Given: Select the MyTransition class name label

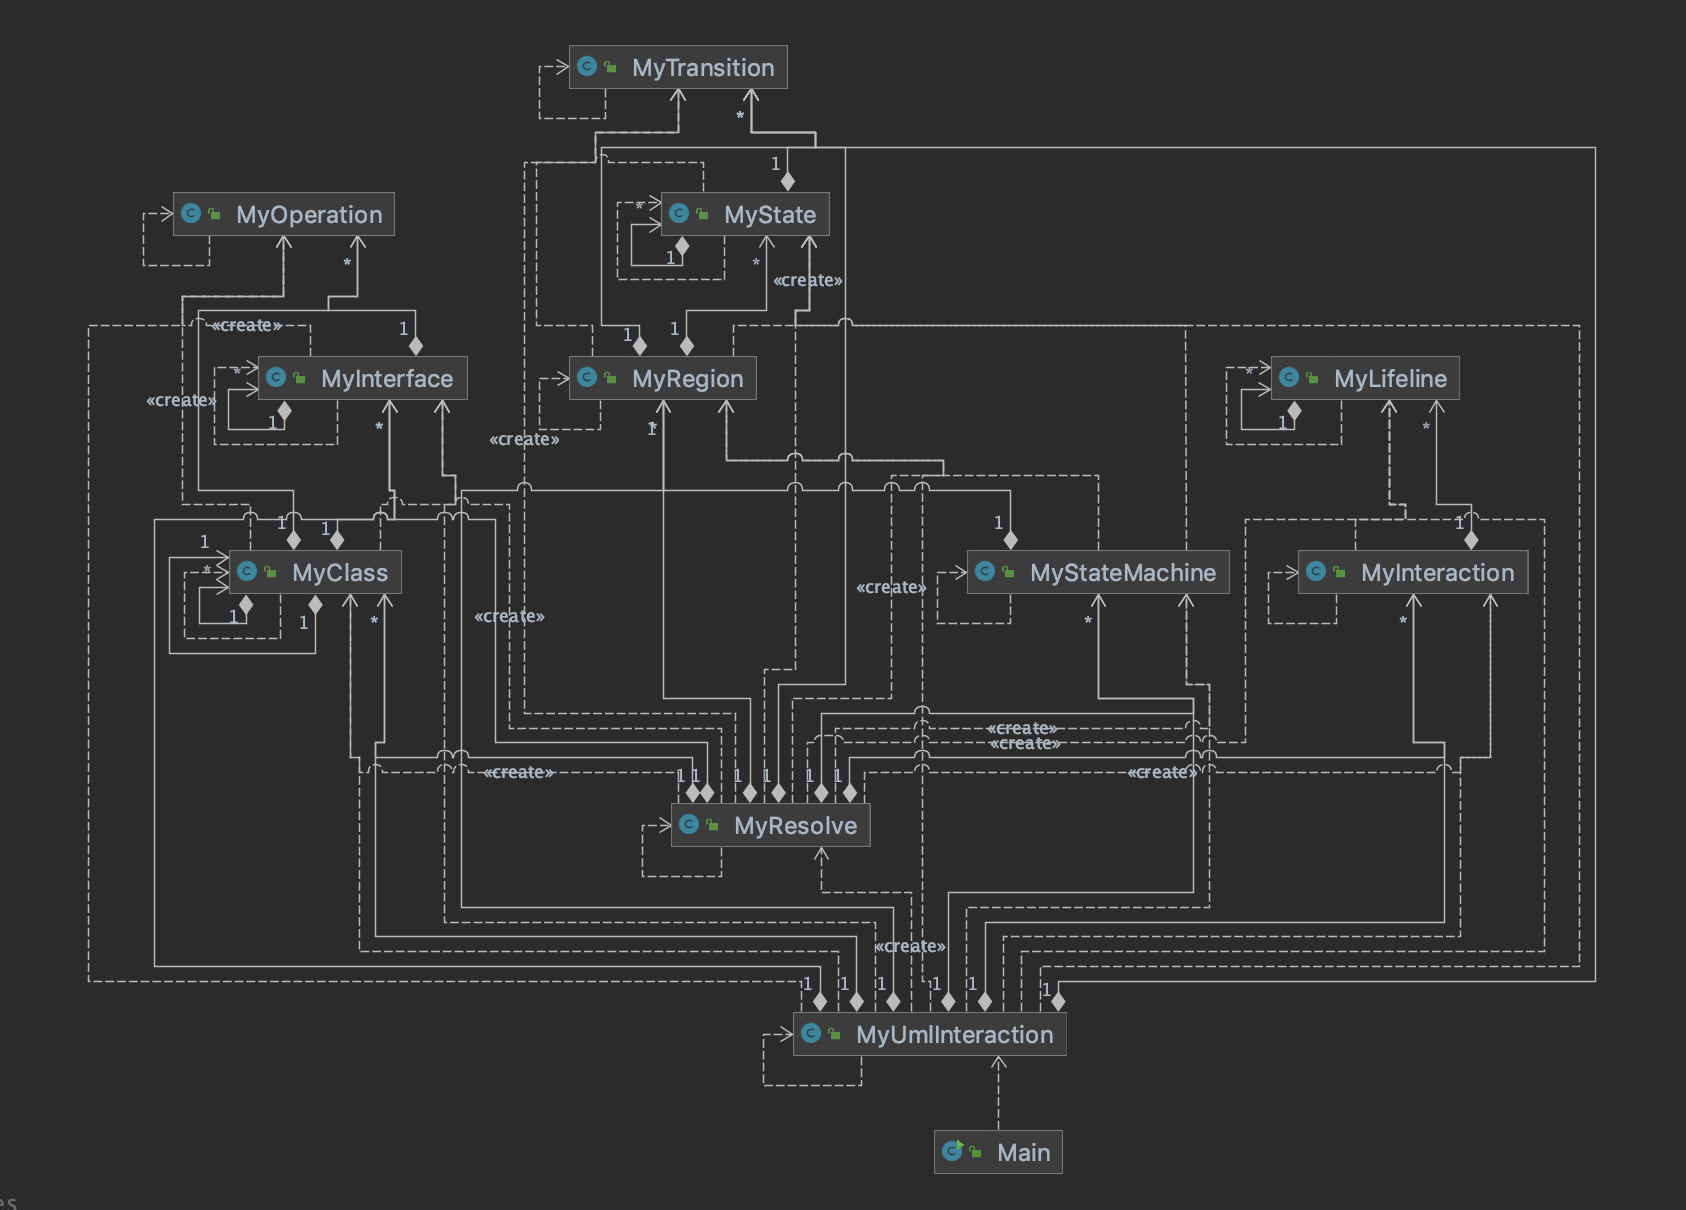Looking at the screenshot, I should coord(703,68).
